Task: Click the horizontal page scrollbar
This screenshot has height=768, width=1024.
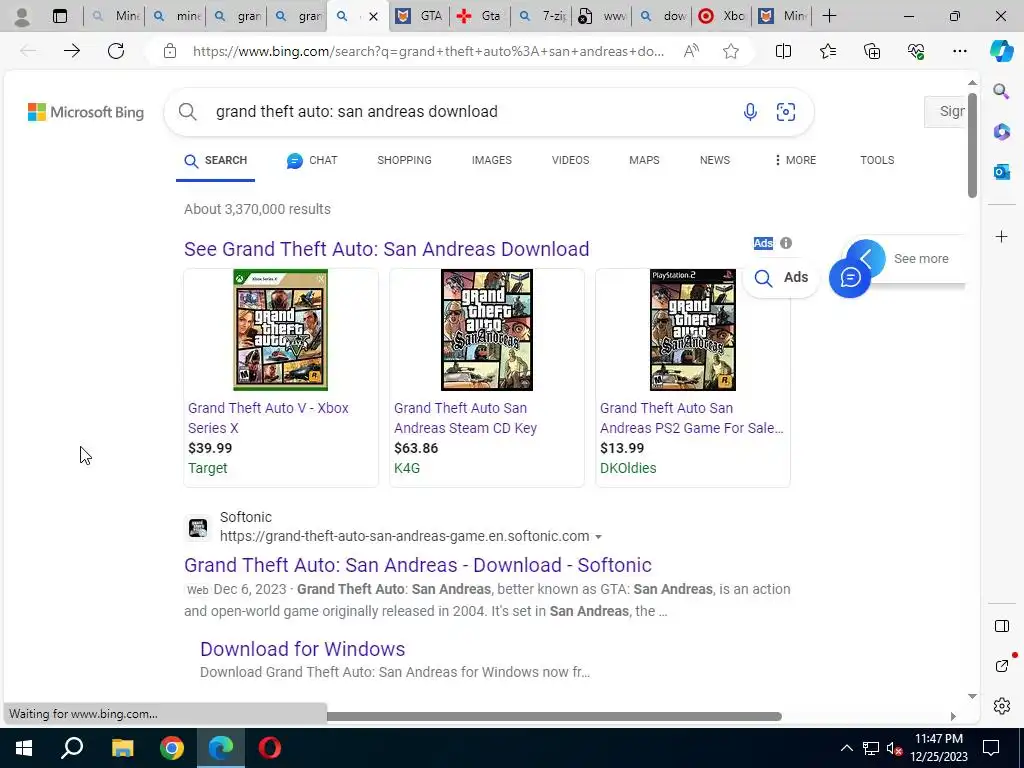Action: click(x=554, y=716)
